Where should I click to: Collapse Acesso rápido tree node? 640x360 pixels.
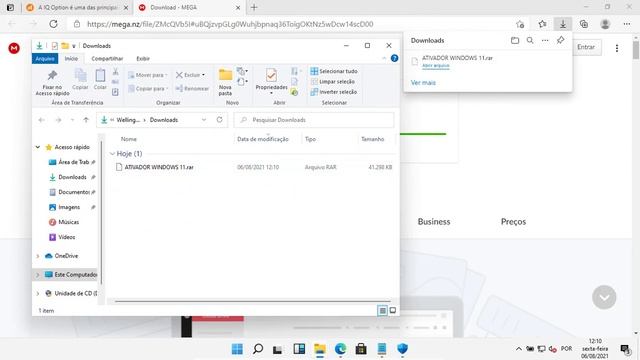tap(38, 147)
